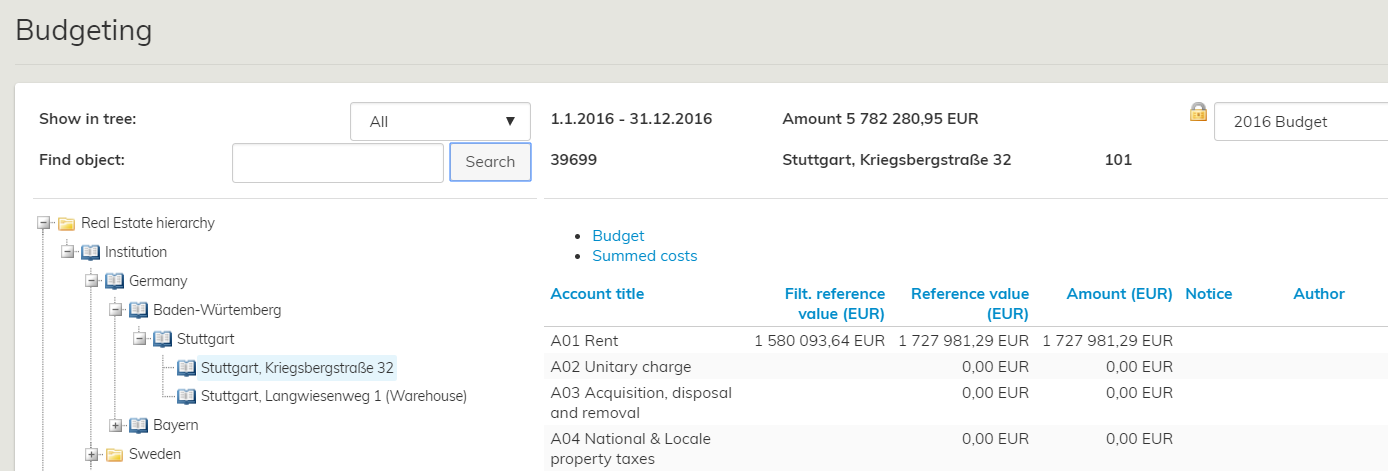The height and width of the screenshot is (471, 1388).
Task: Expand the Bayern tree node
Action: pos(116,426)
